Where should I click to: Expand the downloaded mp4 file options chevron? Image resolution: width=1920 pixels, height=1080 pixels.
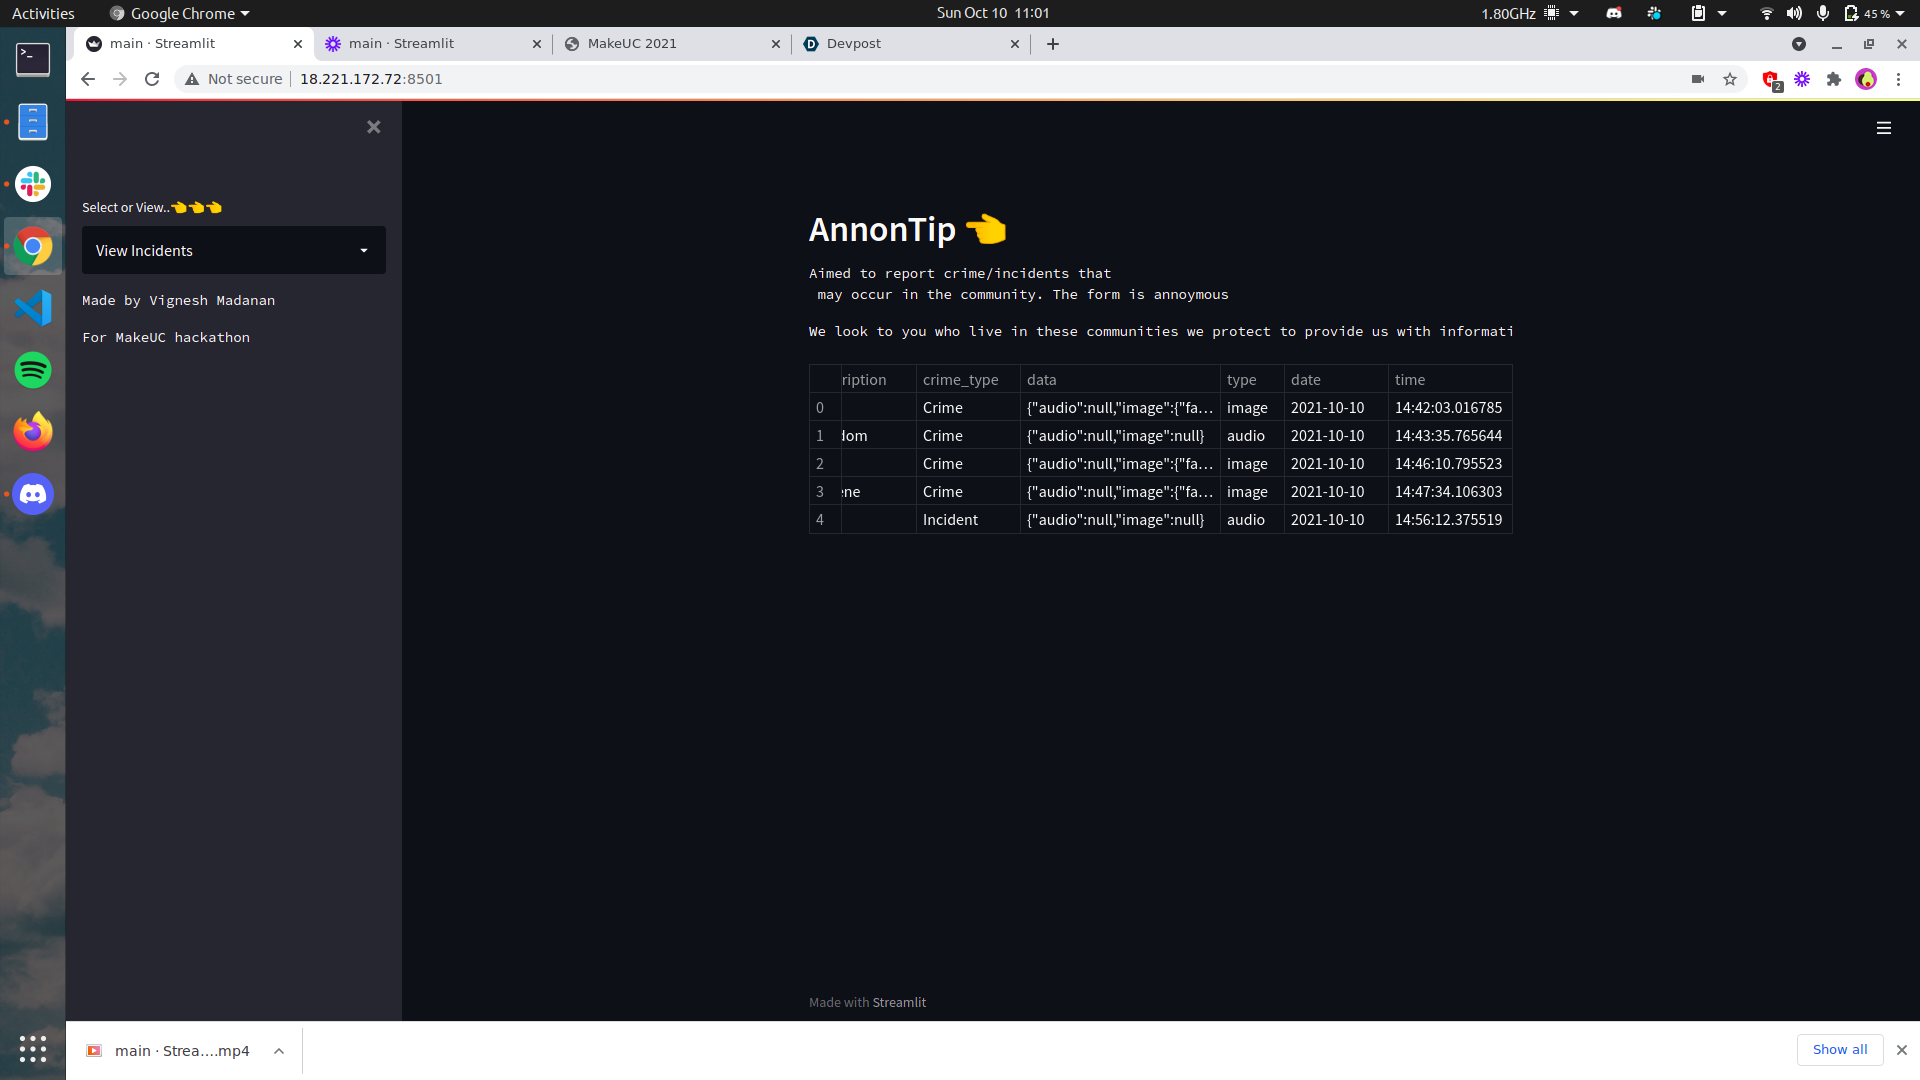(x=279, y=1051)
